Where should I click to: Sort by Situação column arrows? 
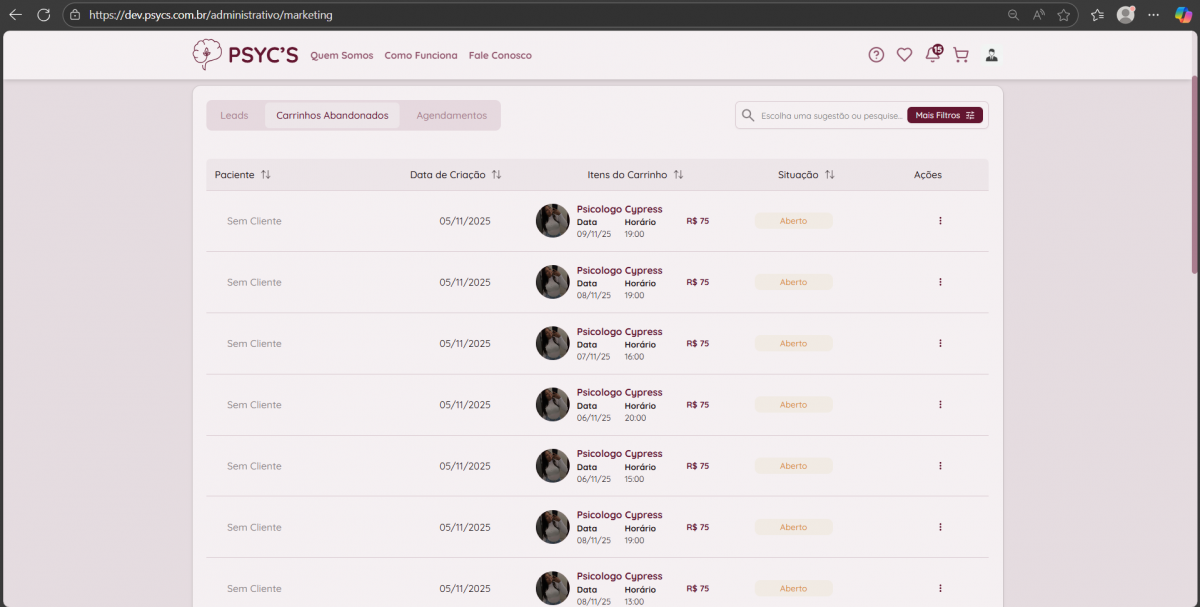pyautogui.click(x=829, y=175)
